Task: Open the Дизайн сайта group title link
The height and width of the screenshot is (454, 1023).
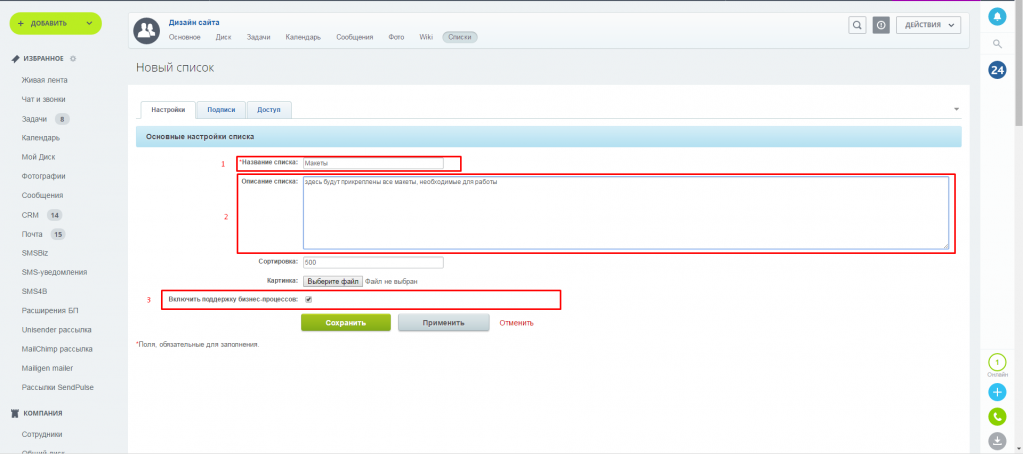Action: click(x=194, y=22)
